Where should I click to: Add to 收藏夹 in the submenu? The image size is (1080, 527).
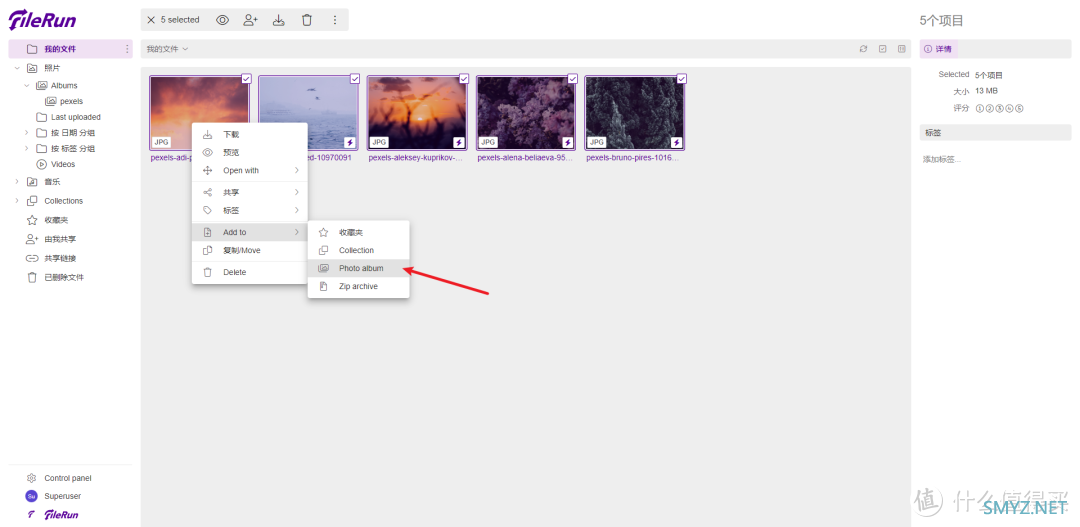(358, 232)
